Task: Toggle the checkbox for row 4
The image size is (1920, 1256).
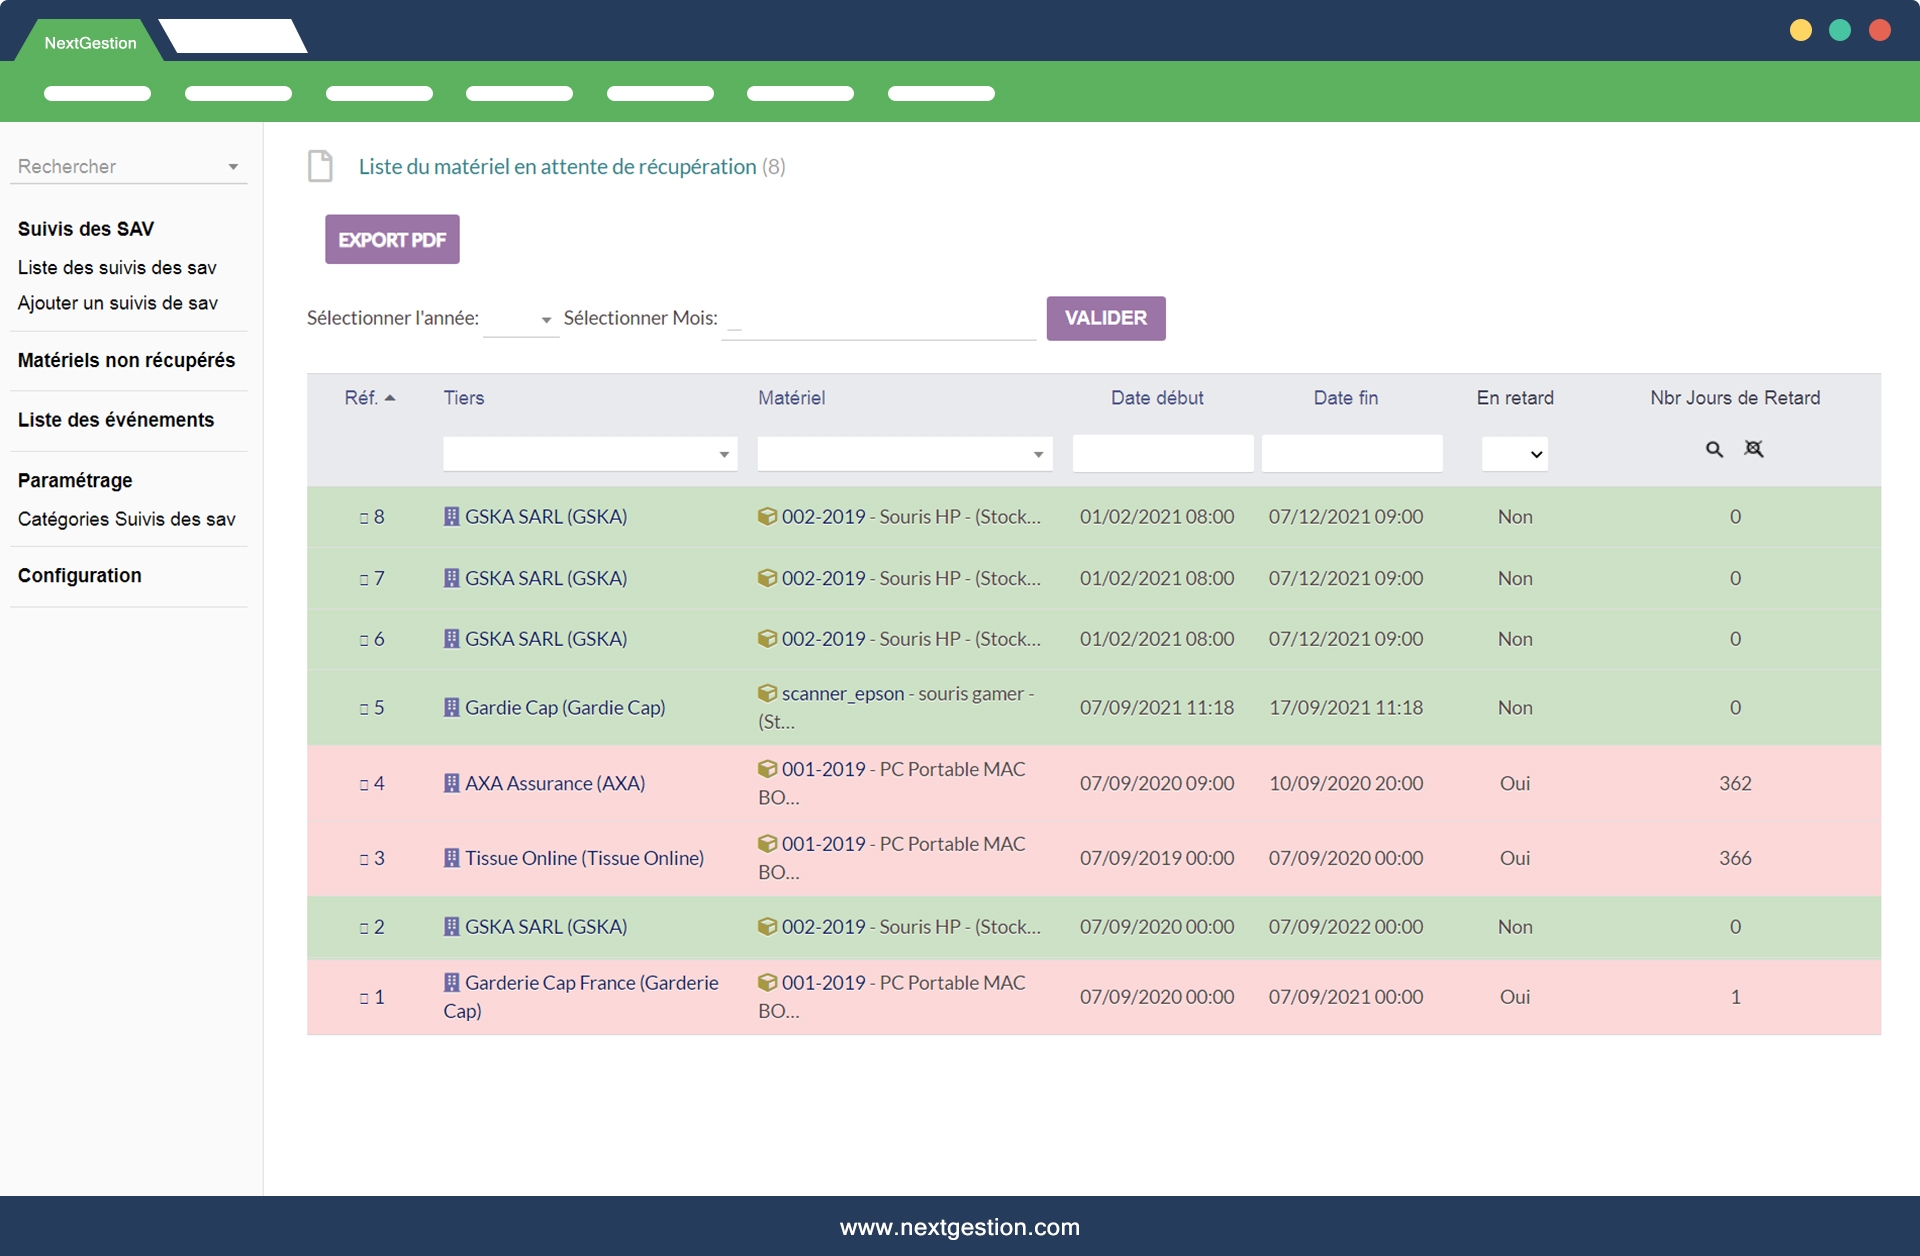Action: click(364, 785)
